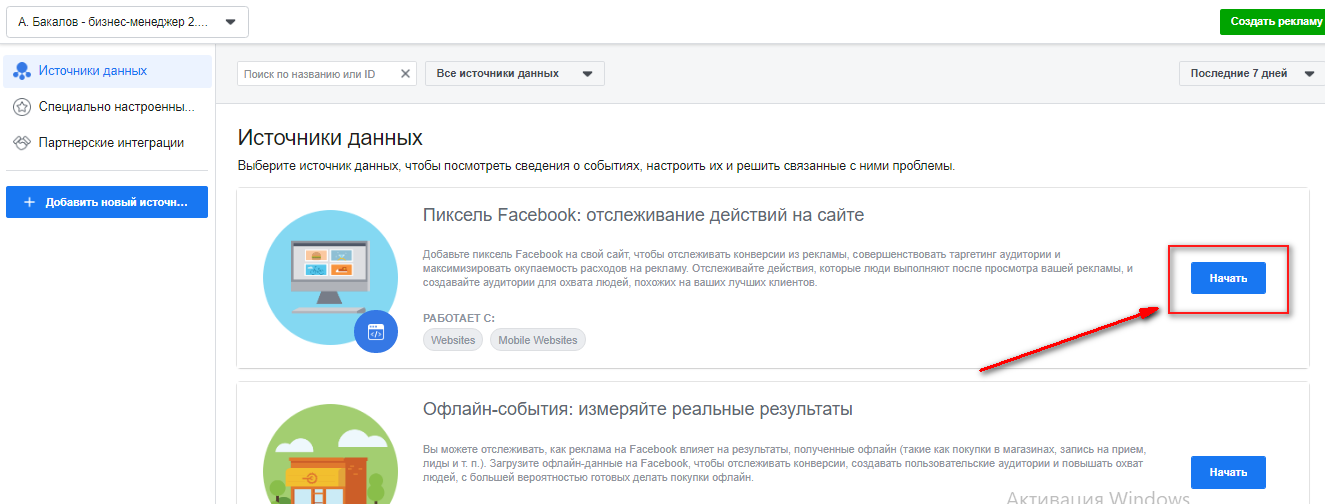This screenshot has width=1325, height=504.
Task: Click 'Добавить новый источник' button
Action: (x=107, y=202)
